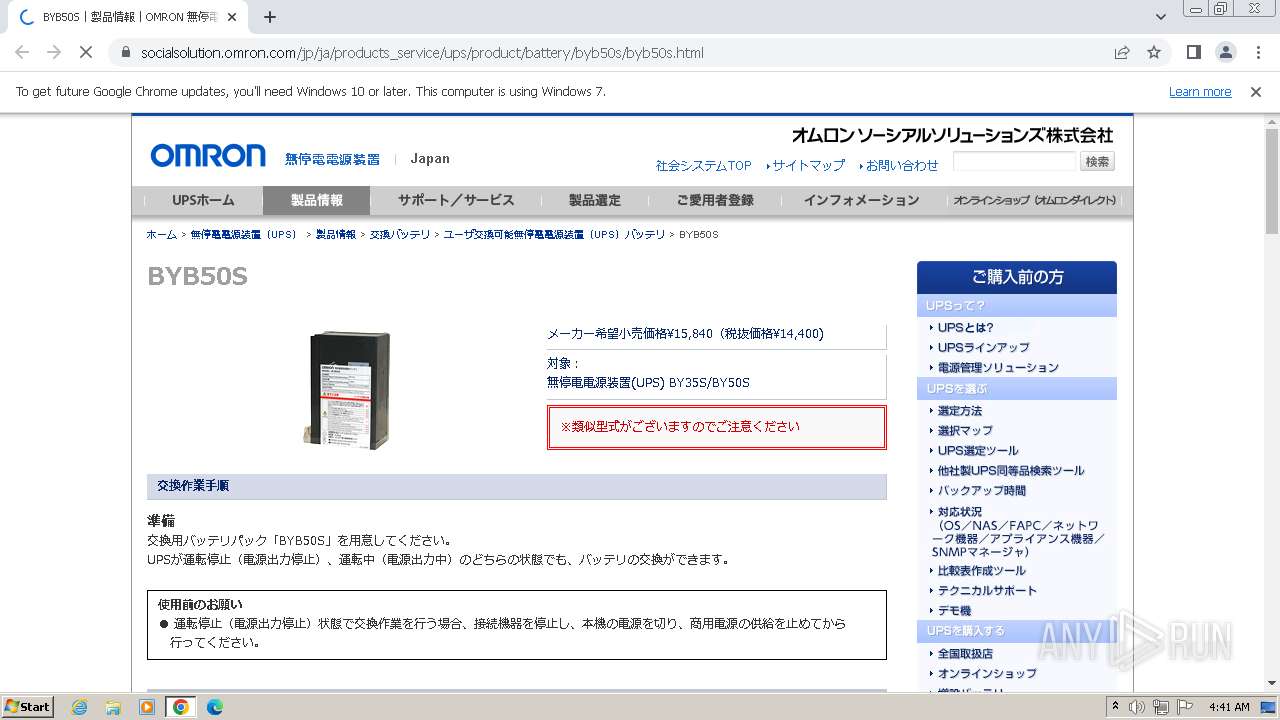Launch Internet Explorer from taskbar
Image resolution: width=1280 pixels, height=720 pixels.
click(x=79, y=707)
